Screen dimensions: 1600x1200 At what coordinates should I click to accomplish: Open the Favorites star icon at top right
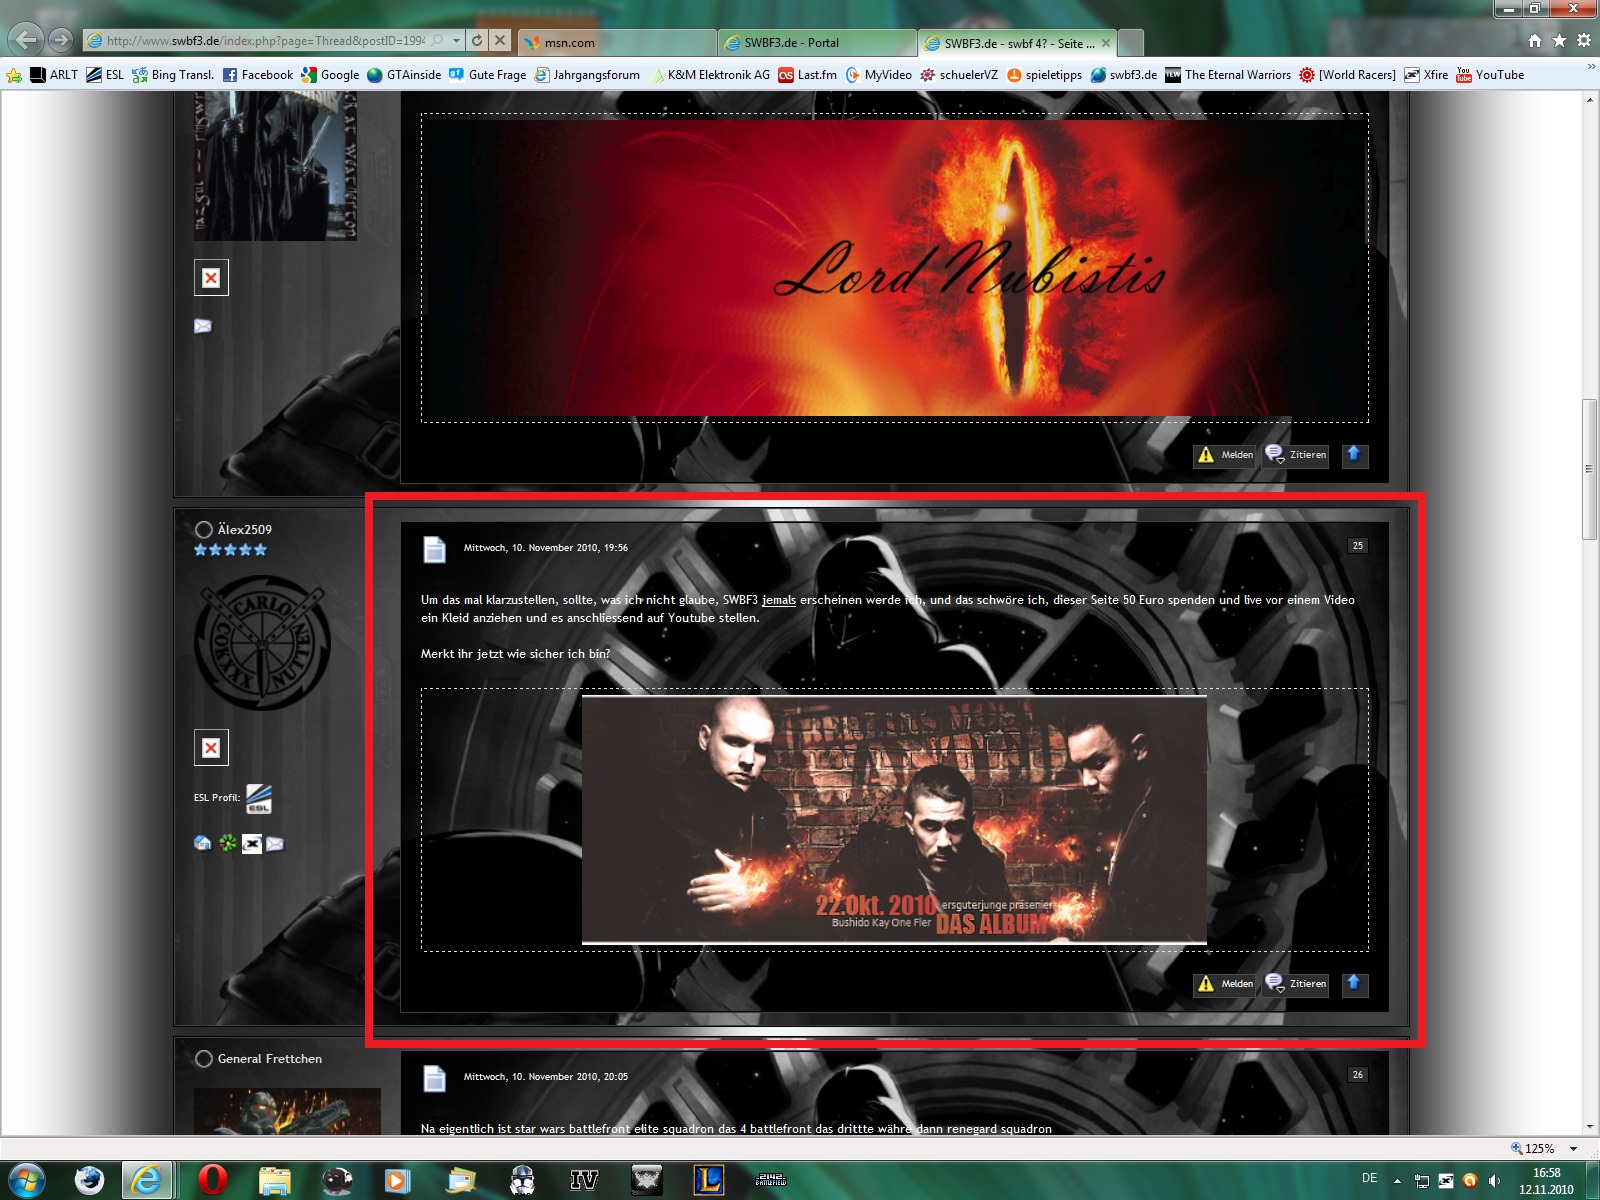(1559, 41)
